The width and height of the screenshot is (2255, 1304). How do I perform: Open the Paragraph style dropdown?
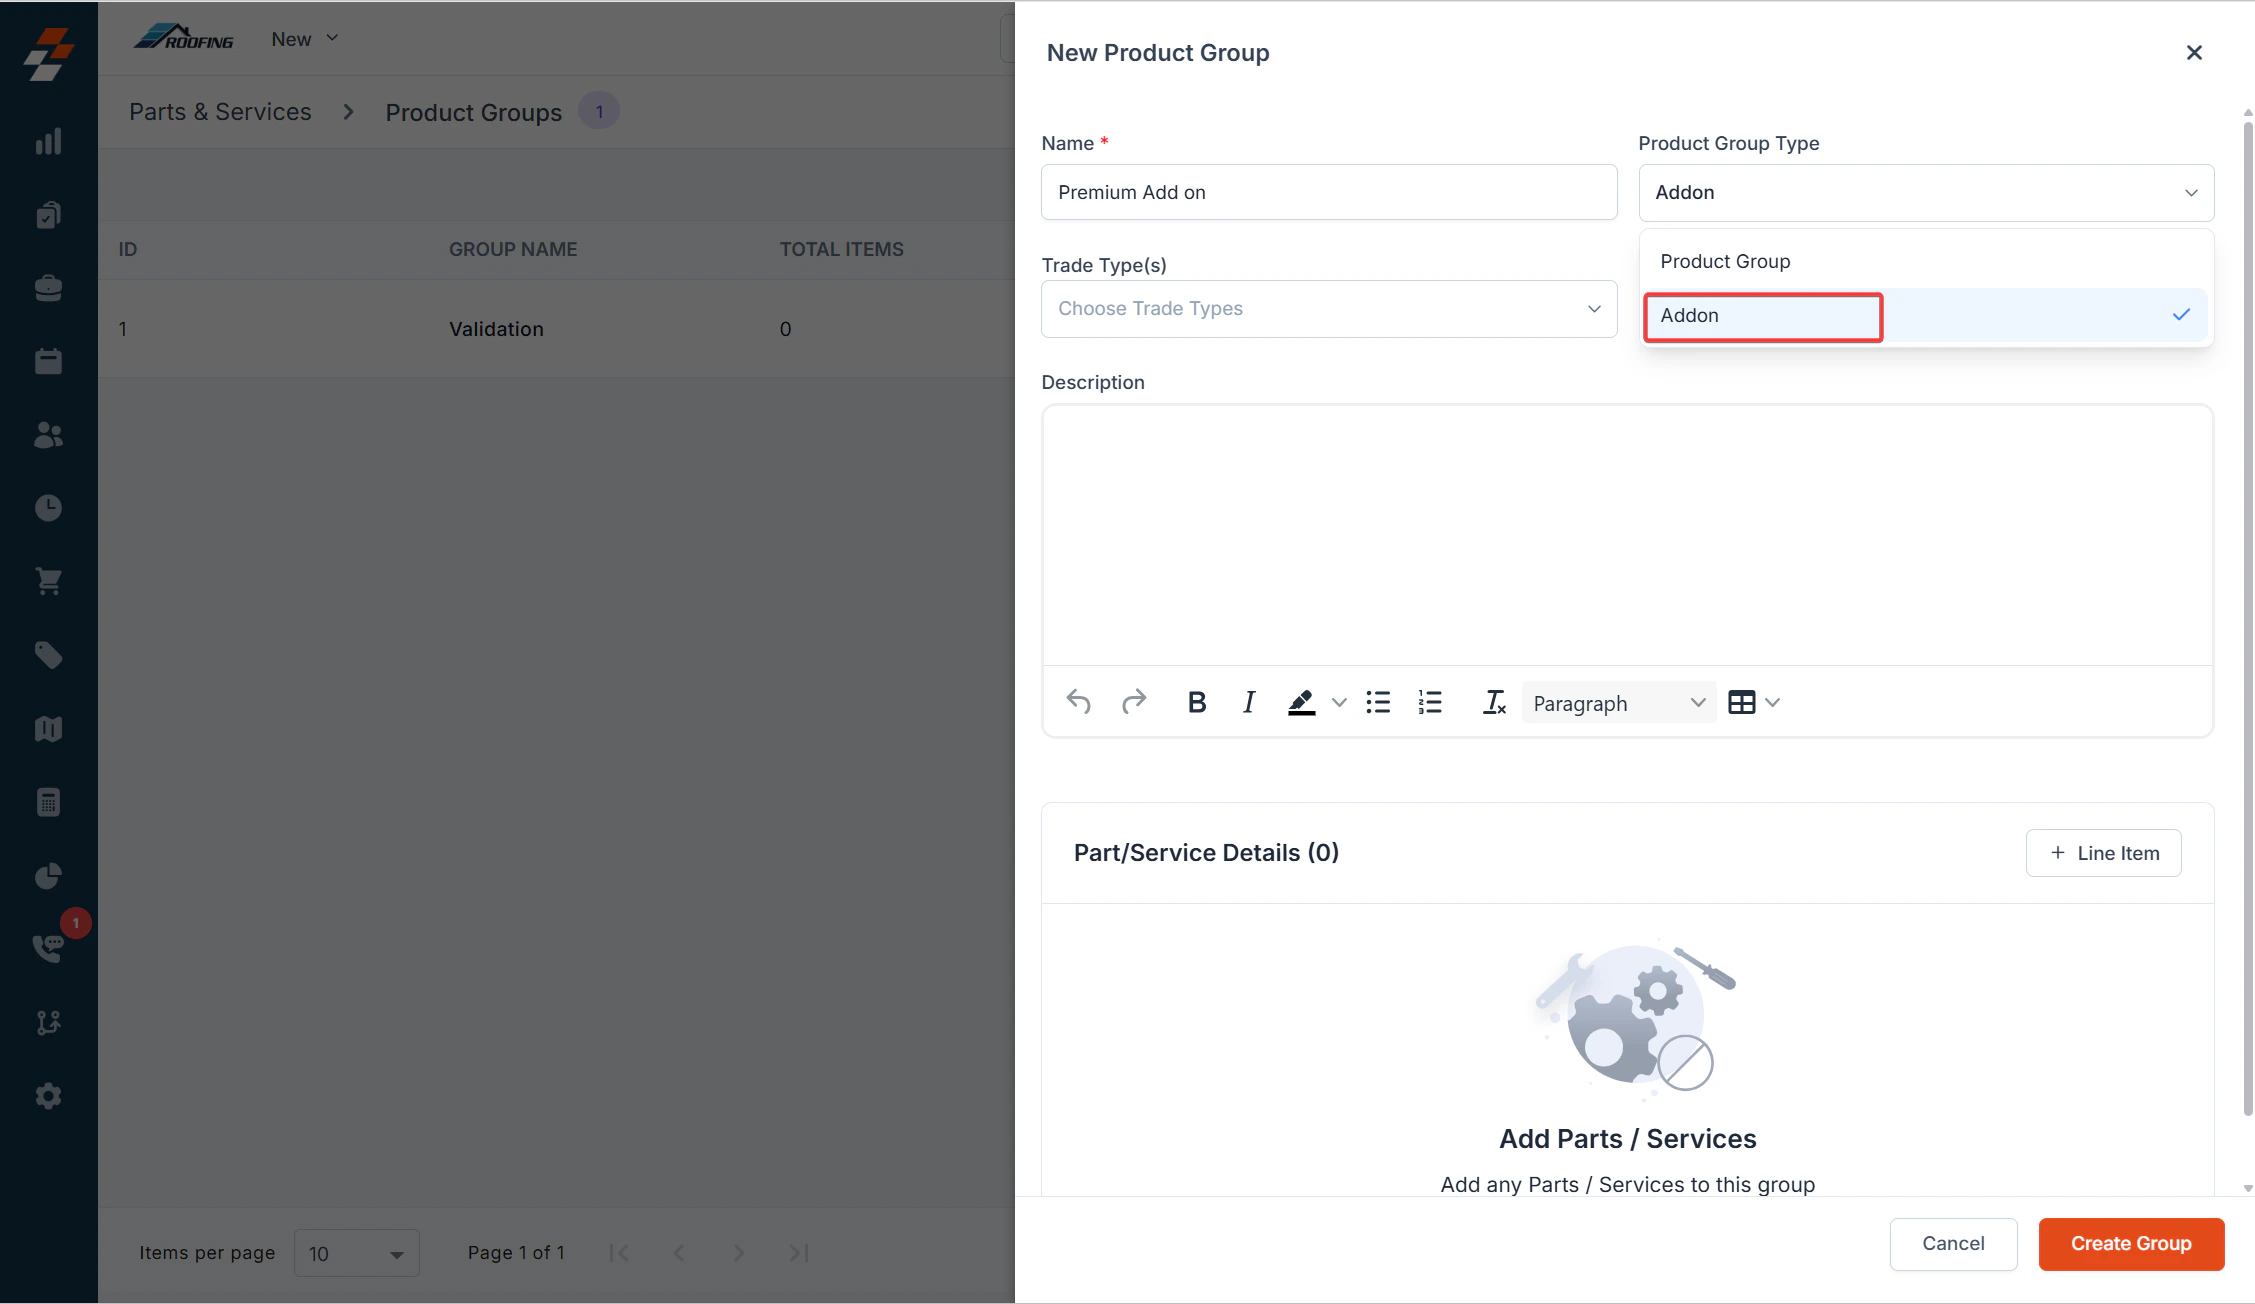1617,703
